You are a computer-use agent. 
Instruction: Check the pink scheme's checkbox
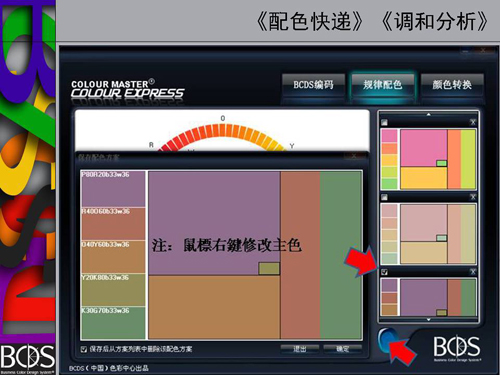click(384, 122)
